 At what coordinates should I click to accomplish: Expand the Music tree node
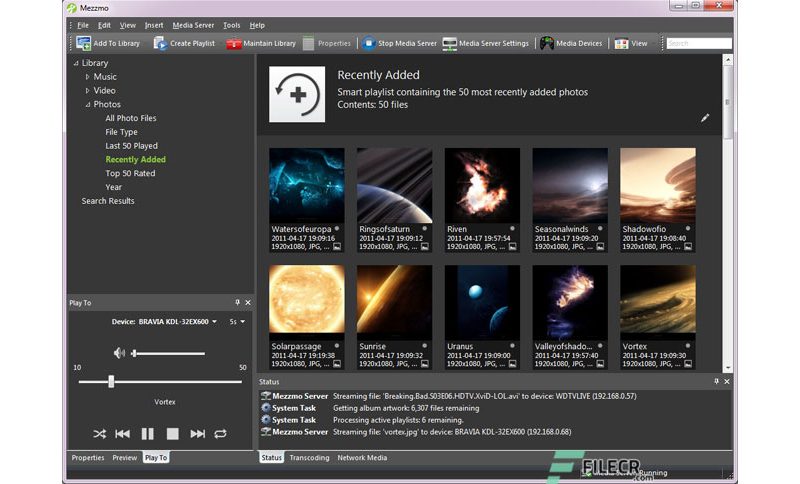click(87, 77)
